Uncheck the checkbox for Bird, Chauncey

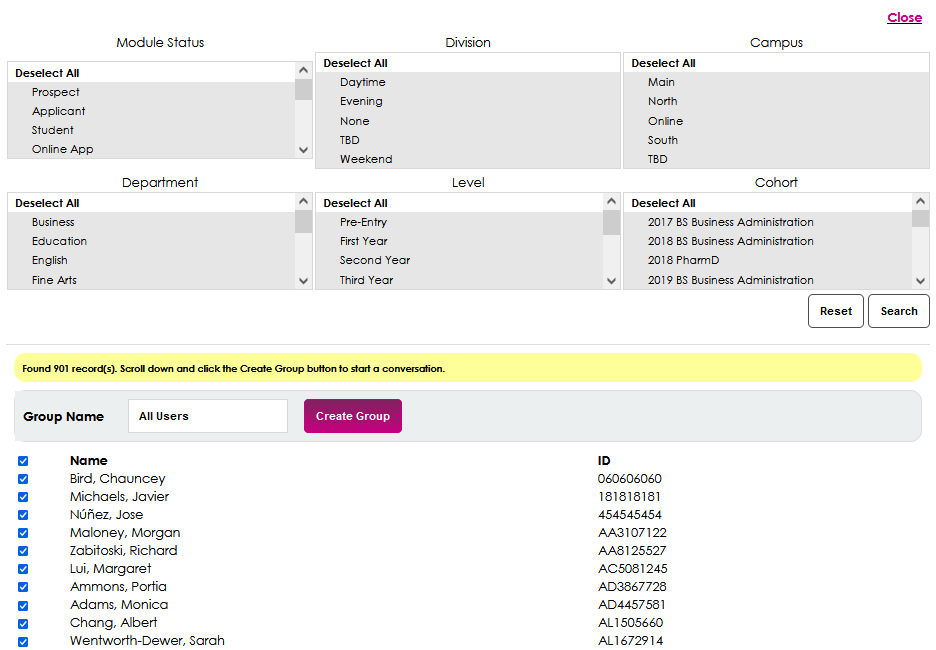[23, 479]
